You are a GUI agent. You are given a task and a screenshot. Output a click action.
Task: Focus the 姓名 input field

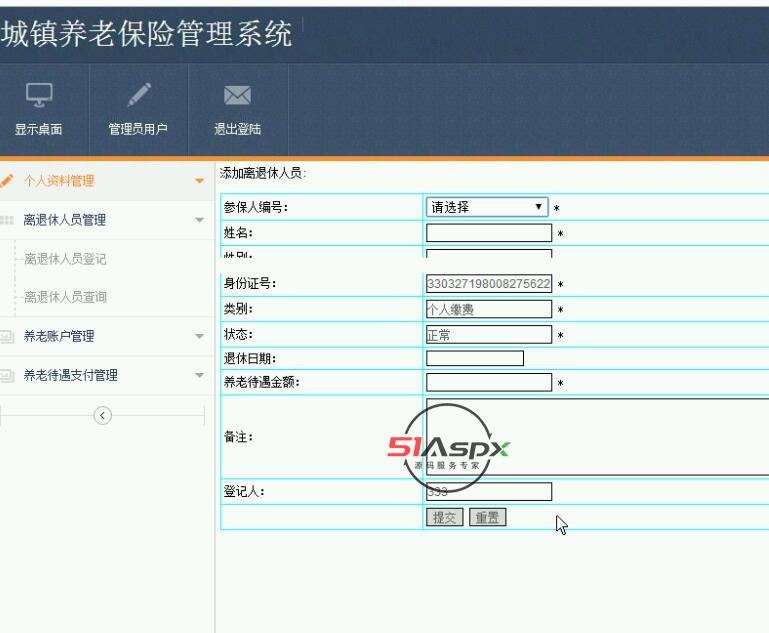coord(489,233)
